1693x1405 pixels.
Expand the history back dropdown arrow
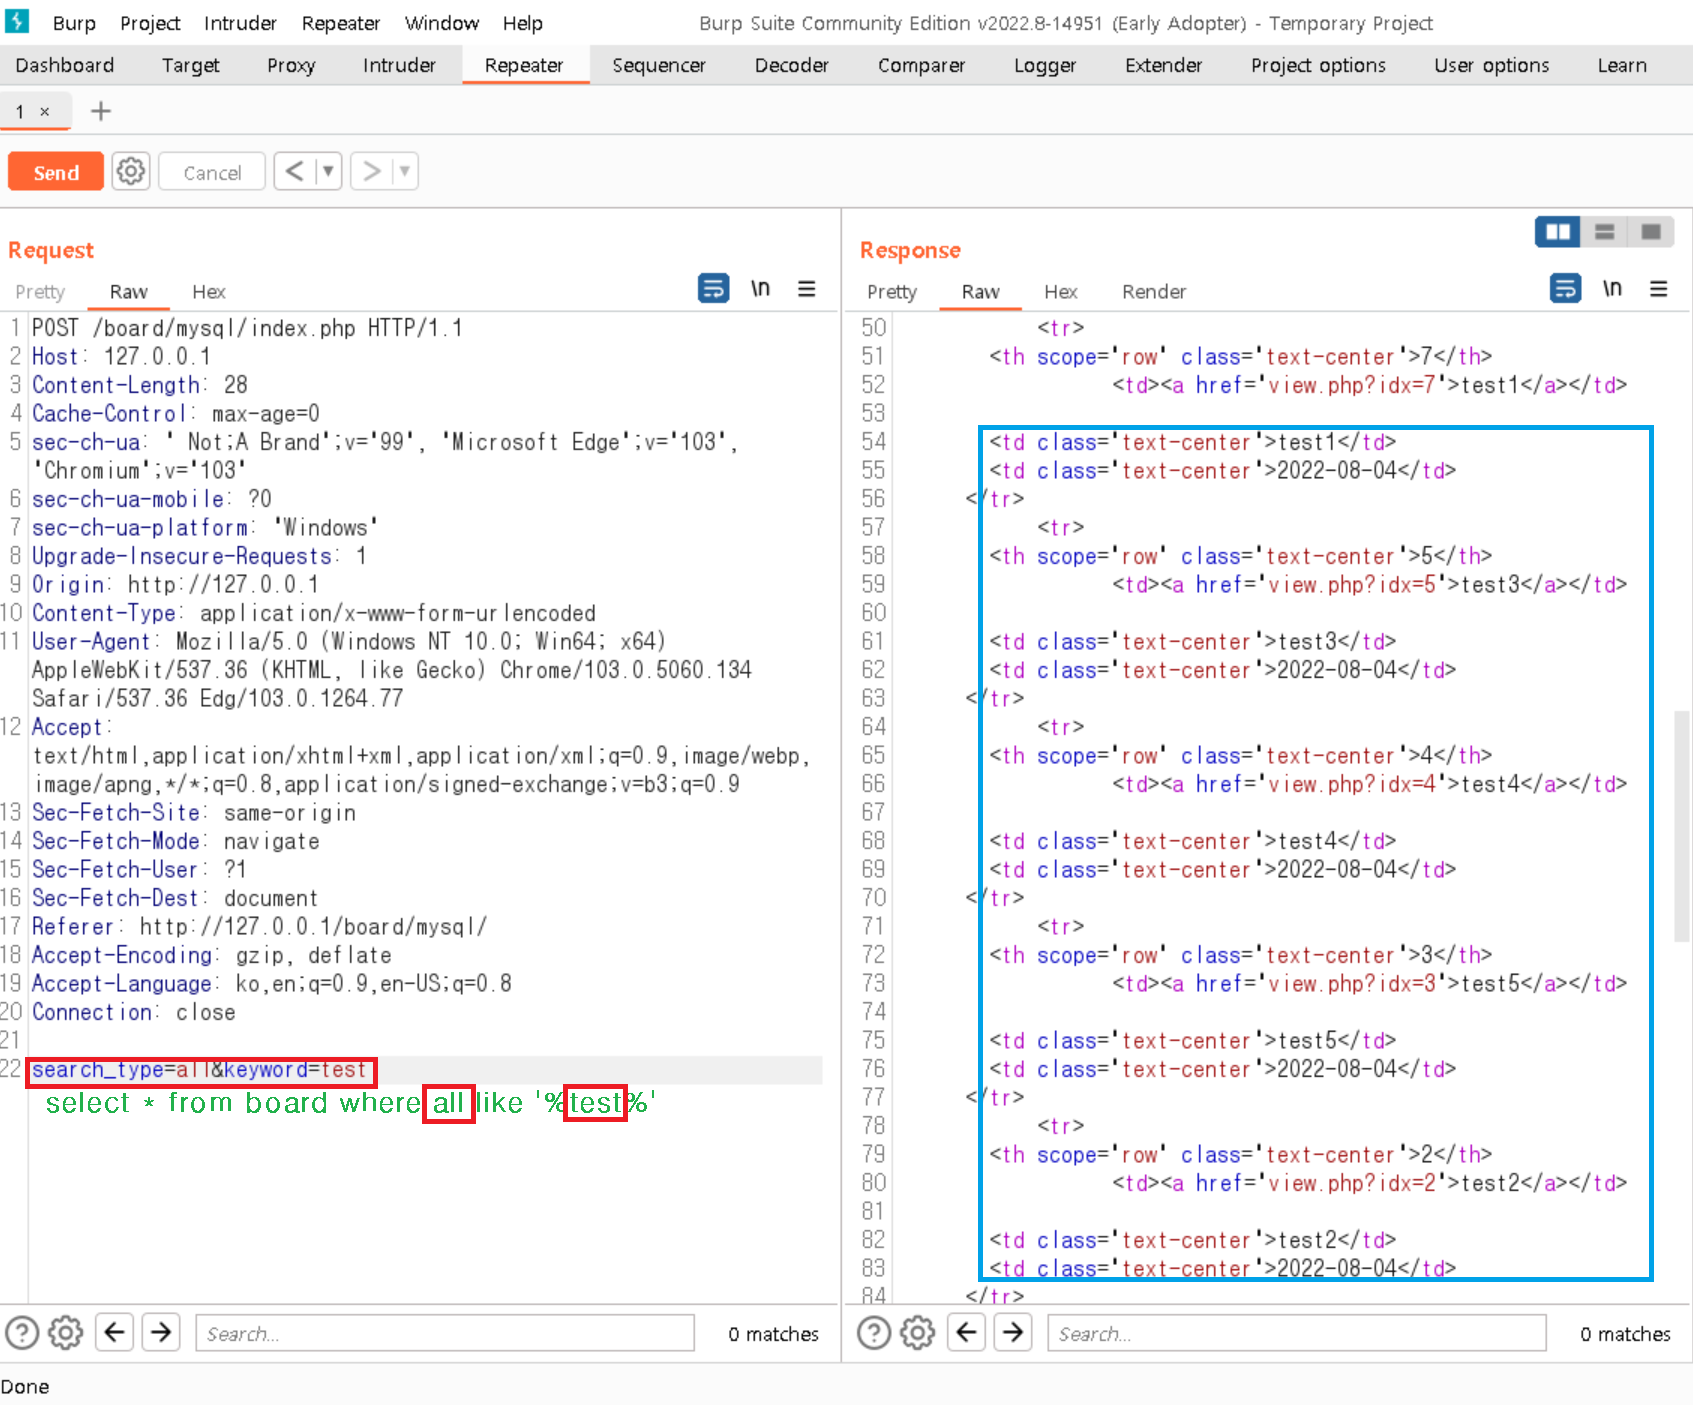point(328,172)
